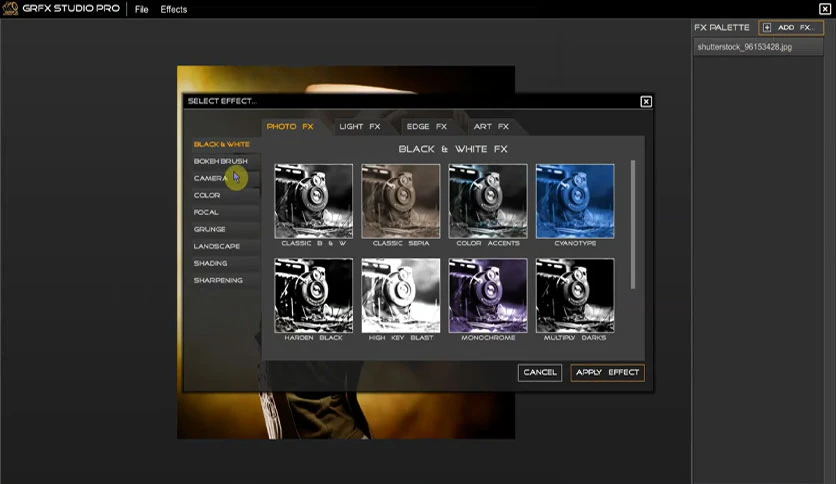Image resolution: width=836 pixels, height=484 pixels.
Task: Choose the Monochrome effect thumbnail
Action: click(x=488, y=295)
